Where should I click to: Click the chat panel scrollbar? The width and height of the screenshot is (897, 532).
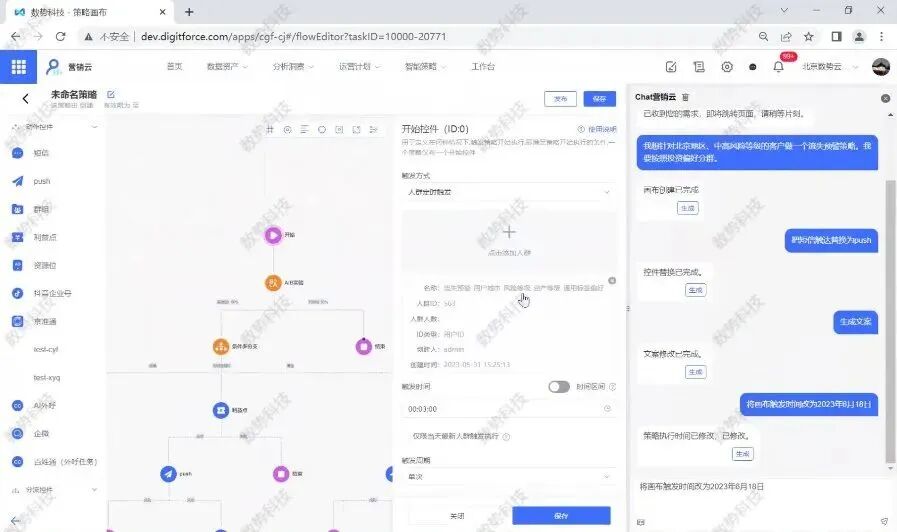point(890,320)
